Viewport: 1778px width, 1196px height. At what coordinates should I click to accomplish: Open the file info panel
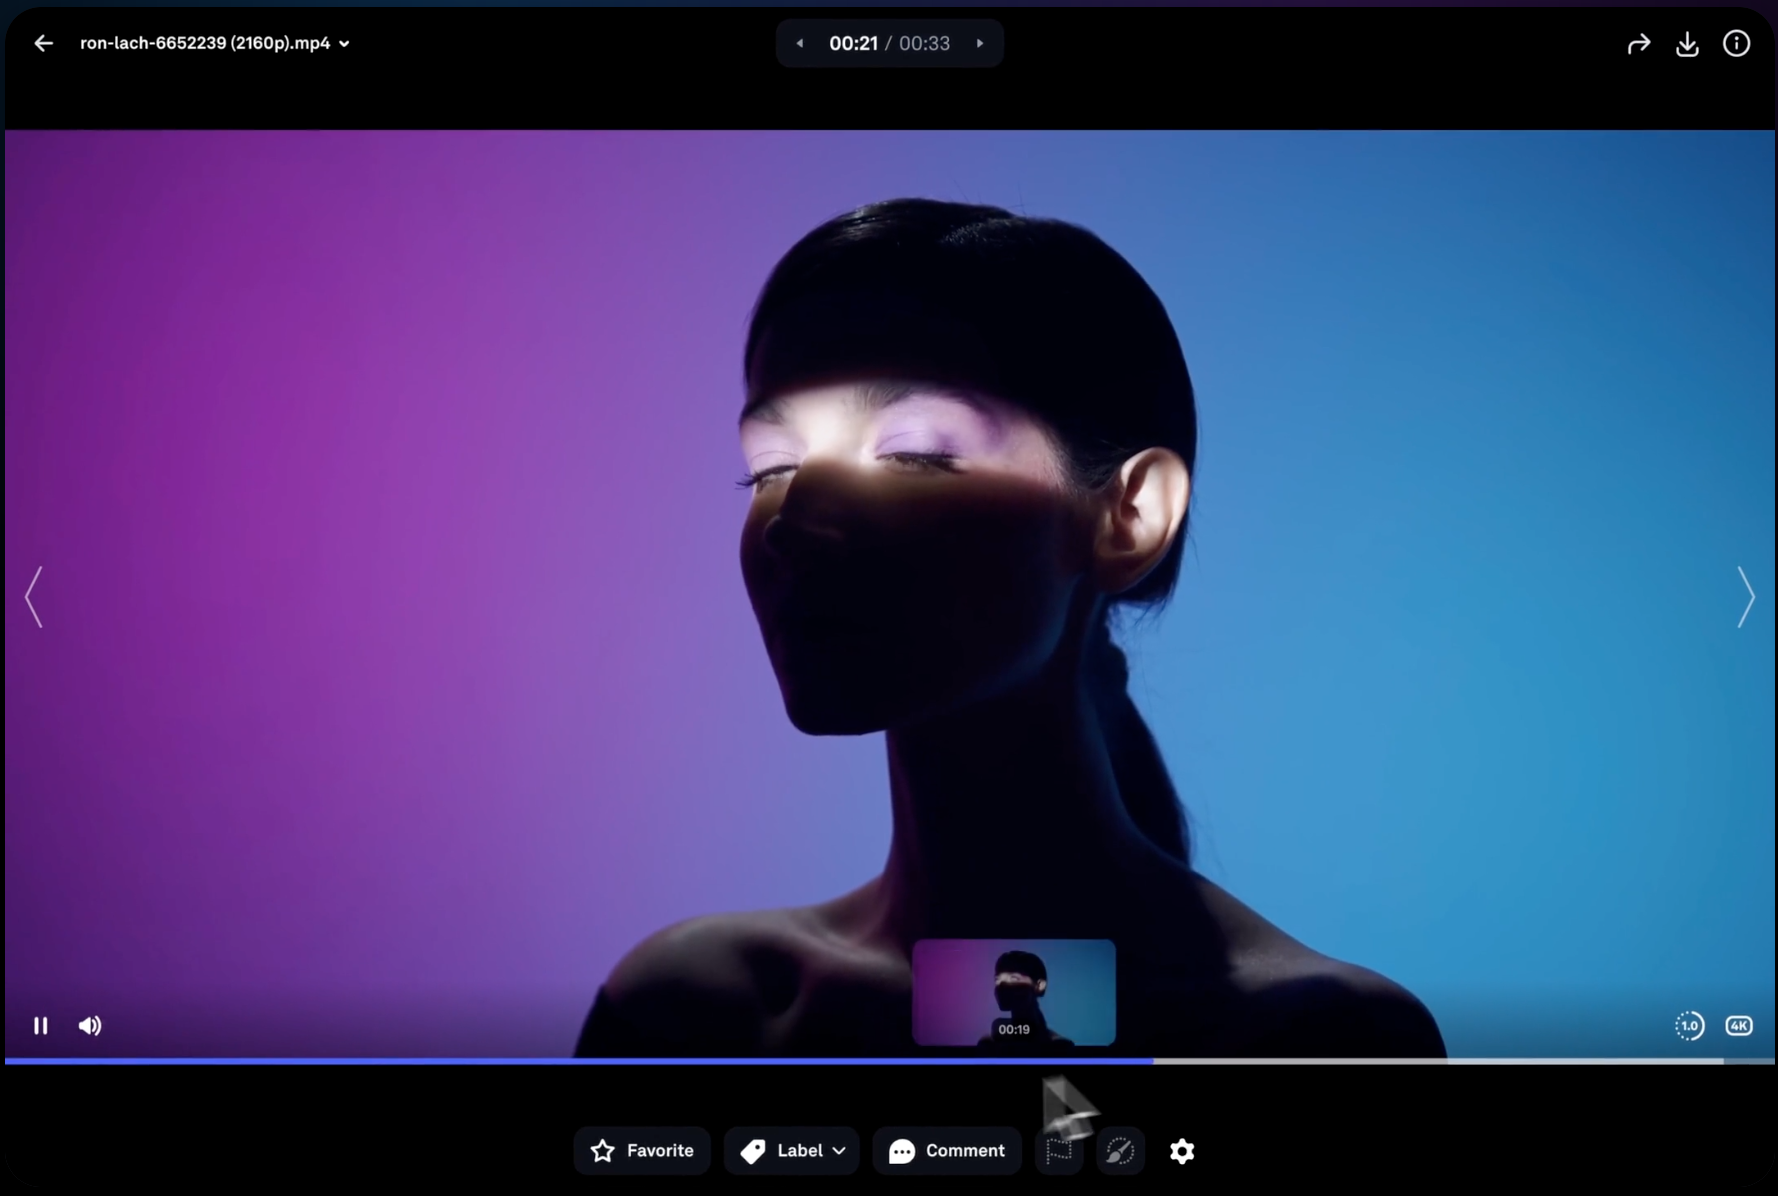(x=1737, y=43)
